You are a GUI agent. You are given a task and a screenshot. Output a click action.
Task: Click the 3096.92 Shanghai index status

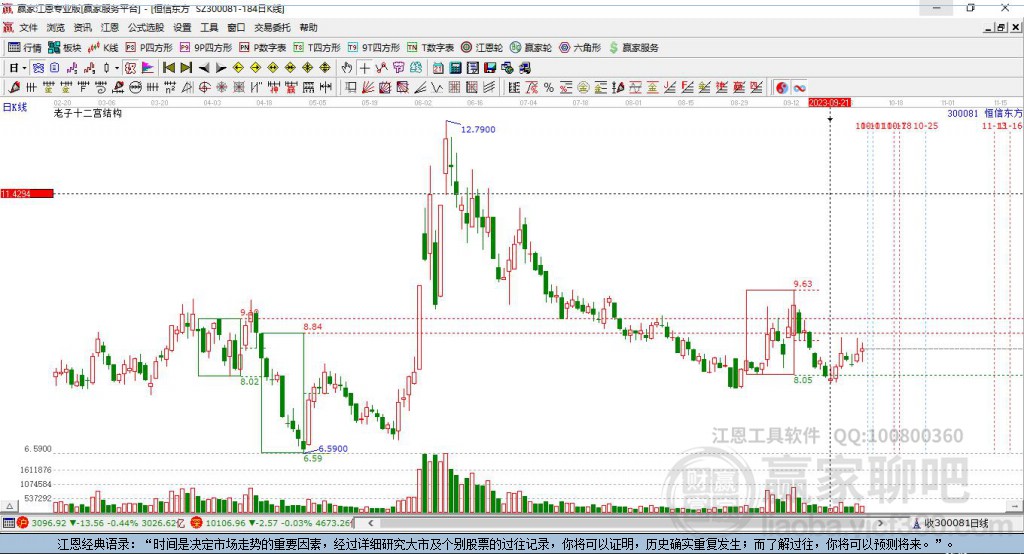pyautogui.click(x=49, y=523)
